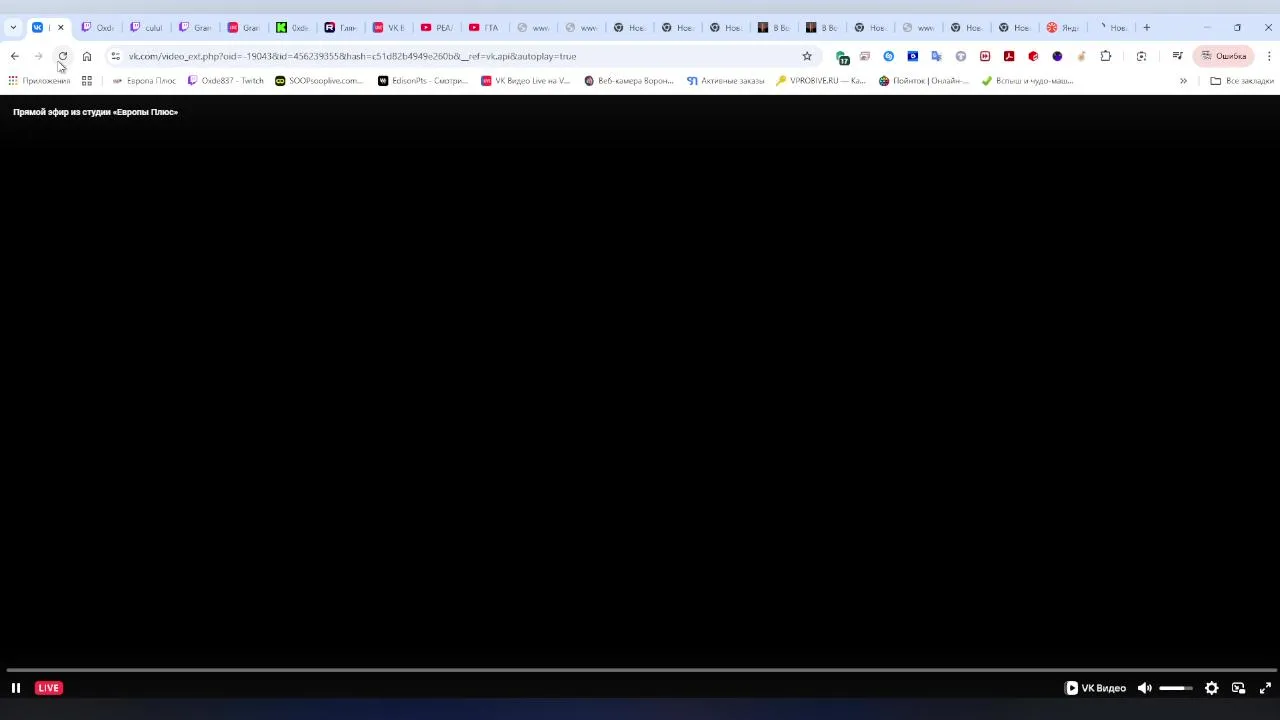Open the Веб-камера Ворон bookmark
Viewport: 1280px width, 720px height.
pyautogui.click(x=629, y=81)
